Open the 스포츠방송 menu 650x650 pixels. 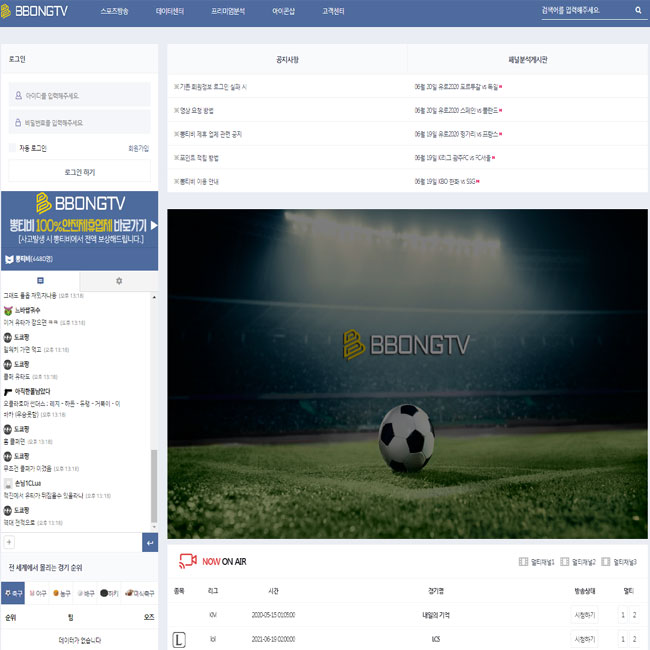tap(114, 11)
